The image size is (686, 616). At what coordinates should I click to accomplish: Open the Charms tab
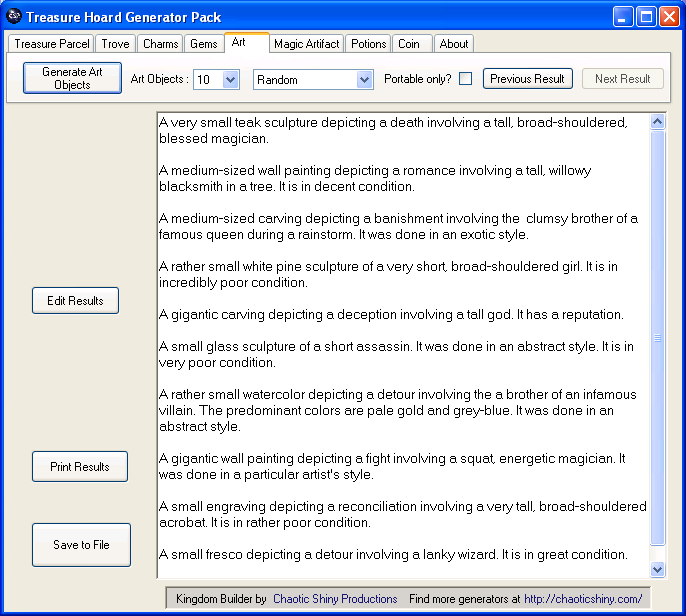(x=161, y=44)
